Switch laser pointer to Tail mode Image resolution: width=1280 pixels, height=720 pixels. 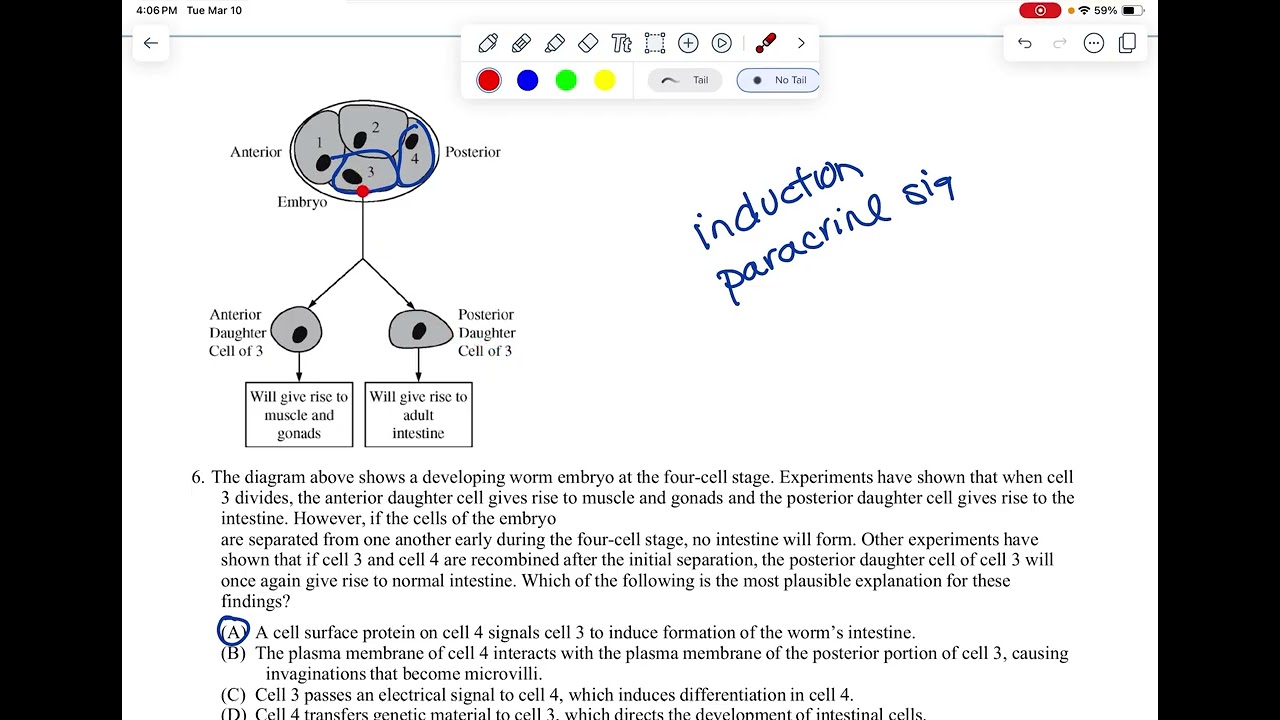685,80
